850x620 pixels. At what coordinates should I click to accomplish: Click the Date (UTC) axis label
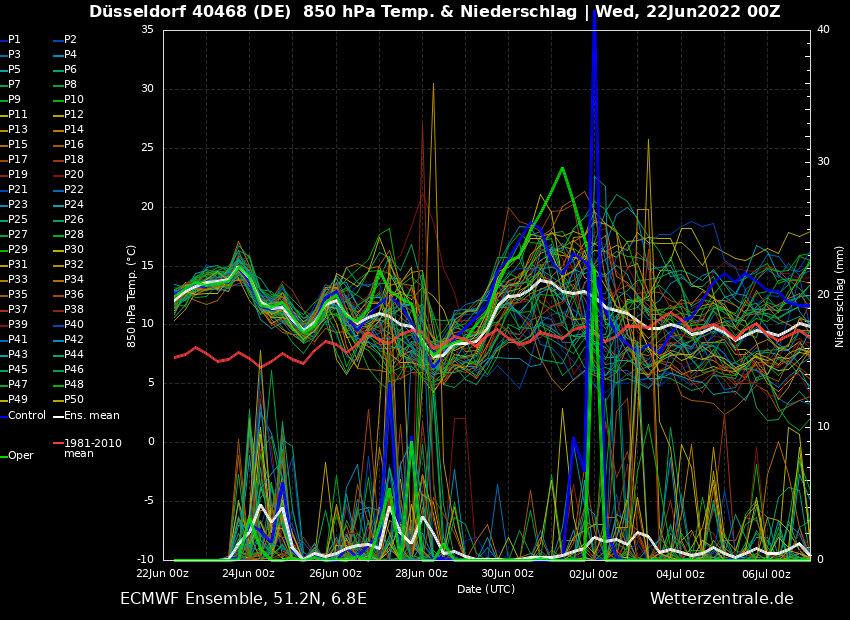[486, 589]
